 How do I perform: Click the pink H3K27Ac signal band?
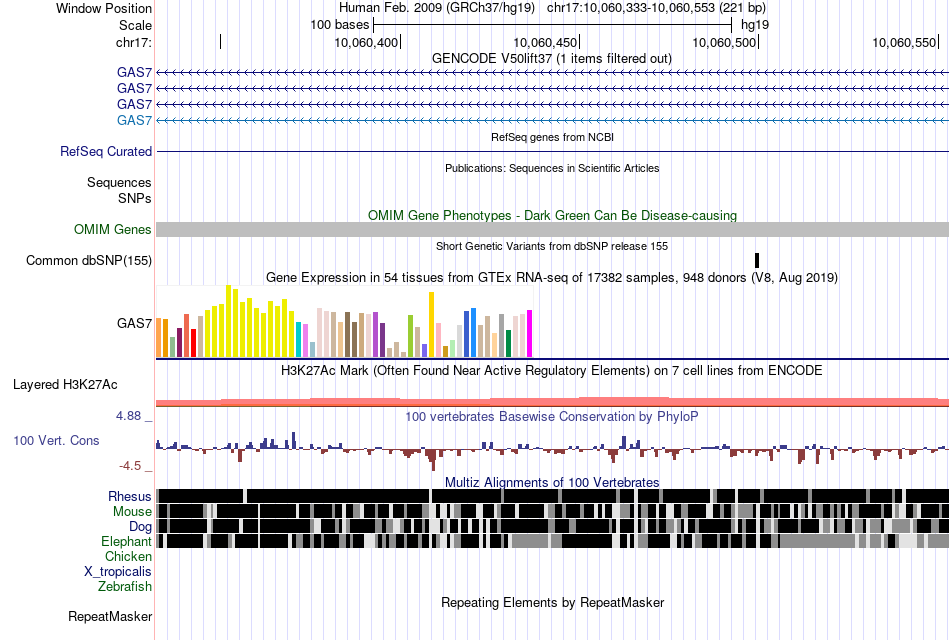coord(553,402)
